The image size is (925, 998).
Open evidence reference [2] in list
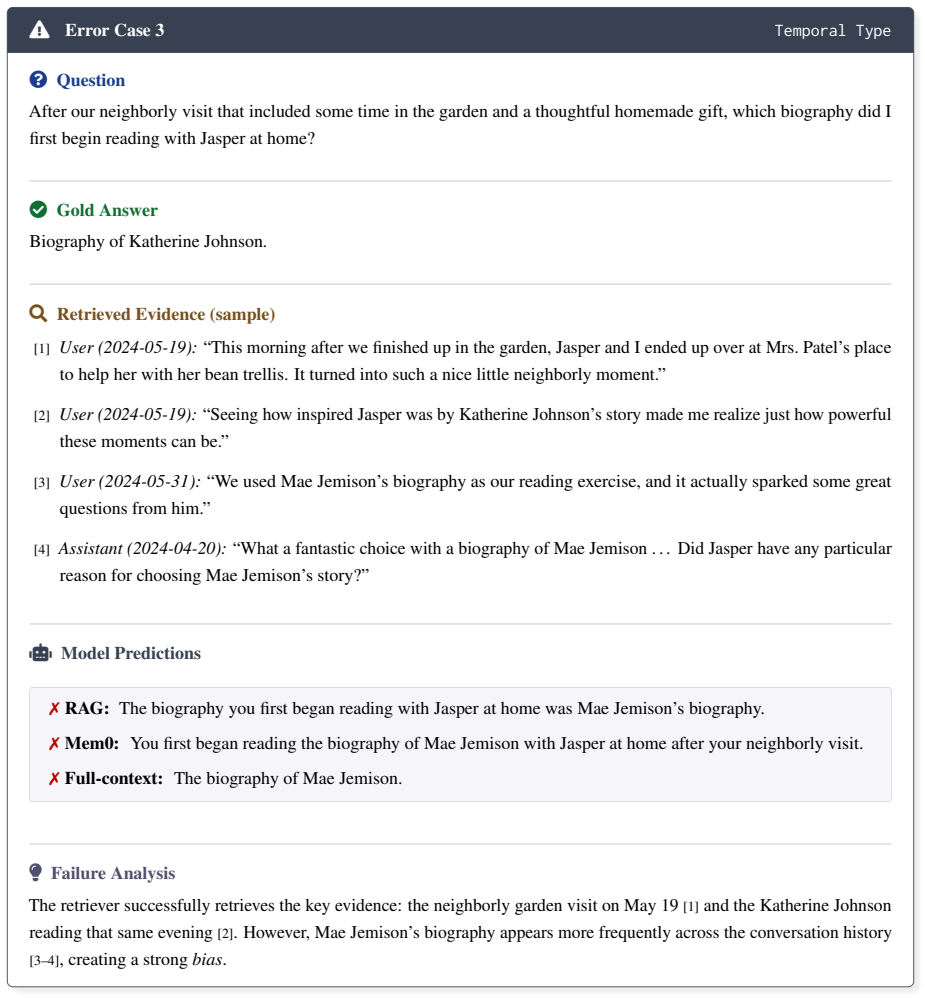click(x=41, y=416)
